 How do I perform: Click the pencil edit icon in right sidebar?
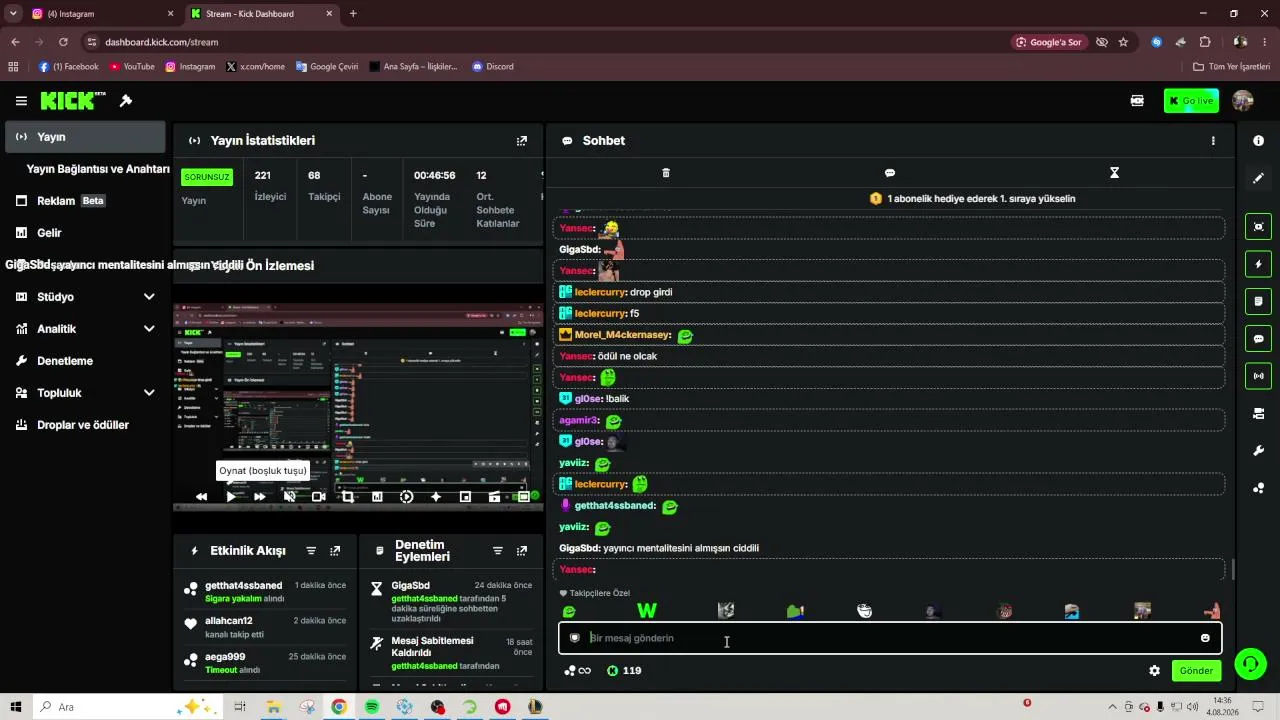(x=1258, y=178)
